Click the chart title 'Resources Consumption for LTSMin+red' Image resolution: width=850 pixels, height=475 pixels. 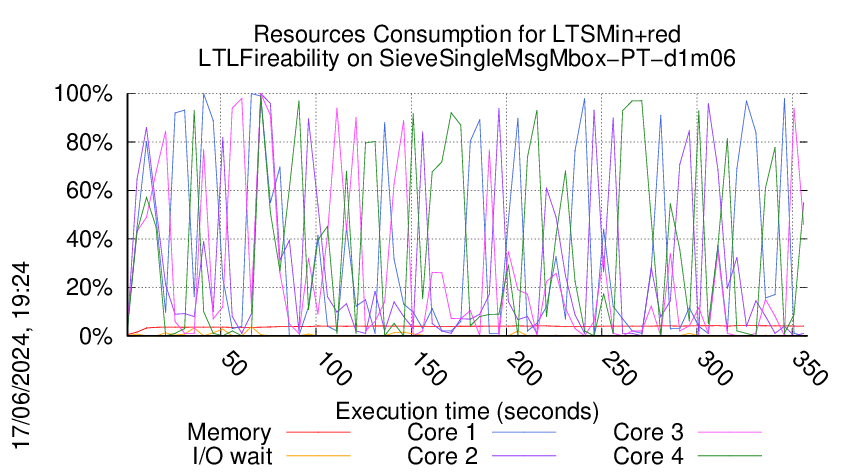[x=467, y=35]
